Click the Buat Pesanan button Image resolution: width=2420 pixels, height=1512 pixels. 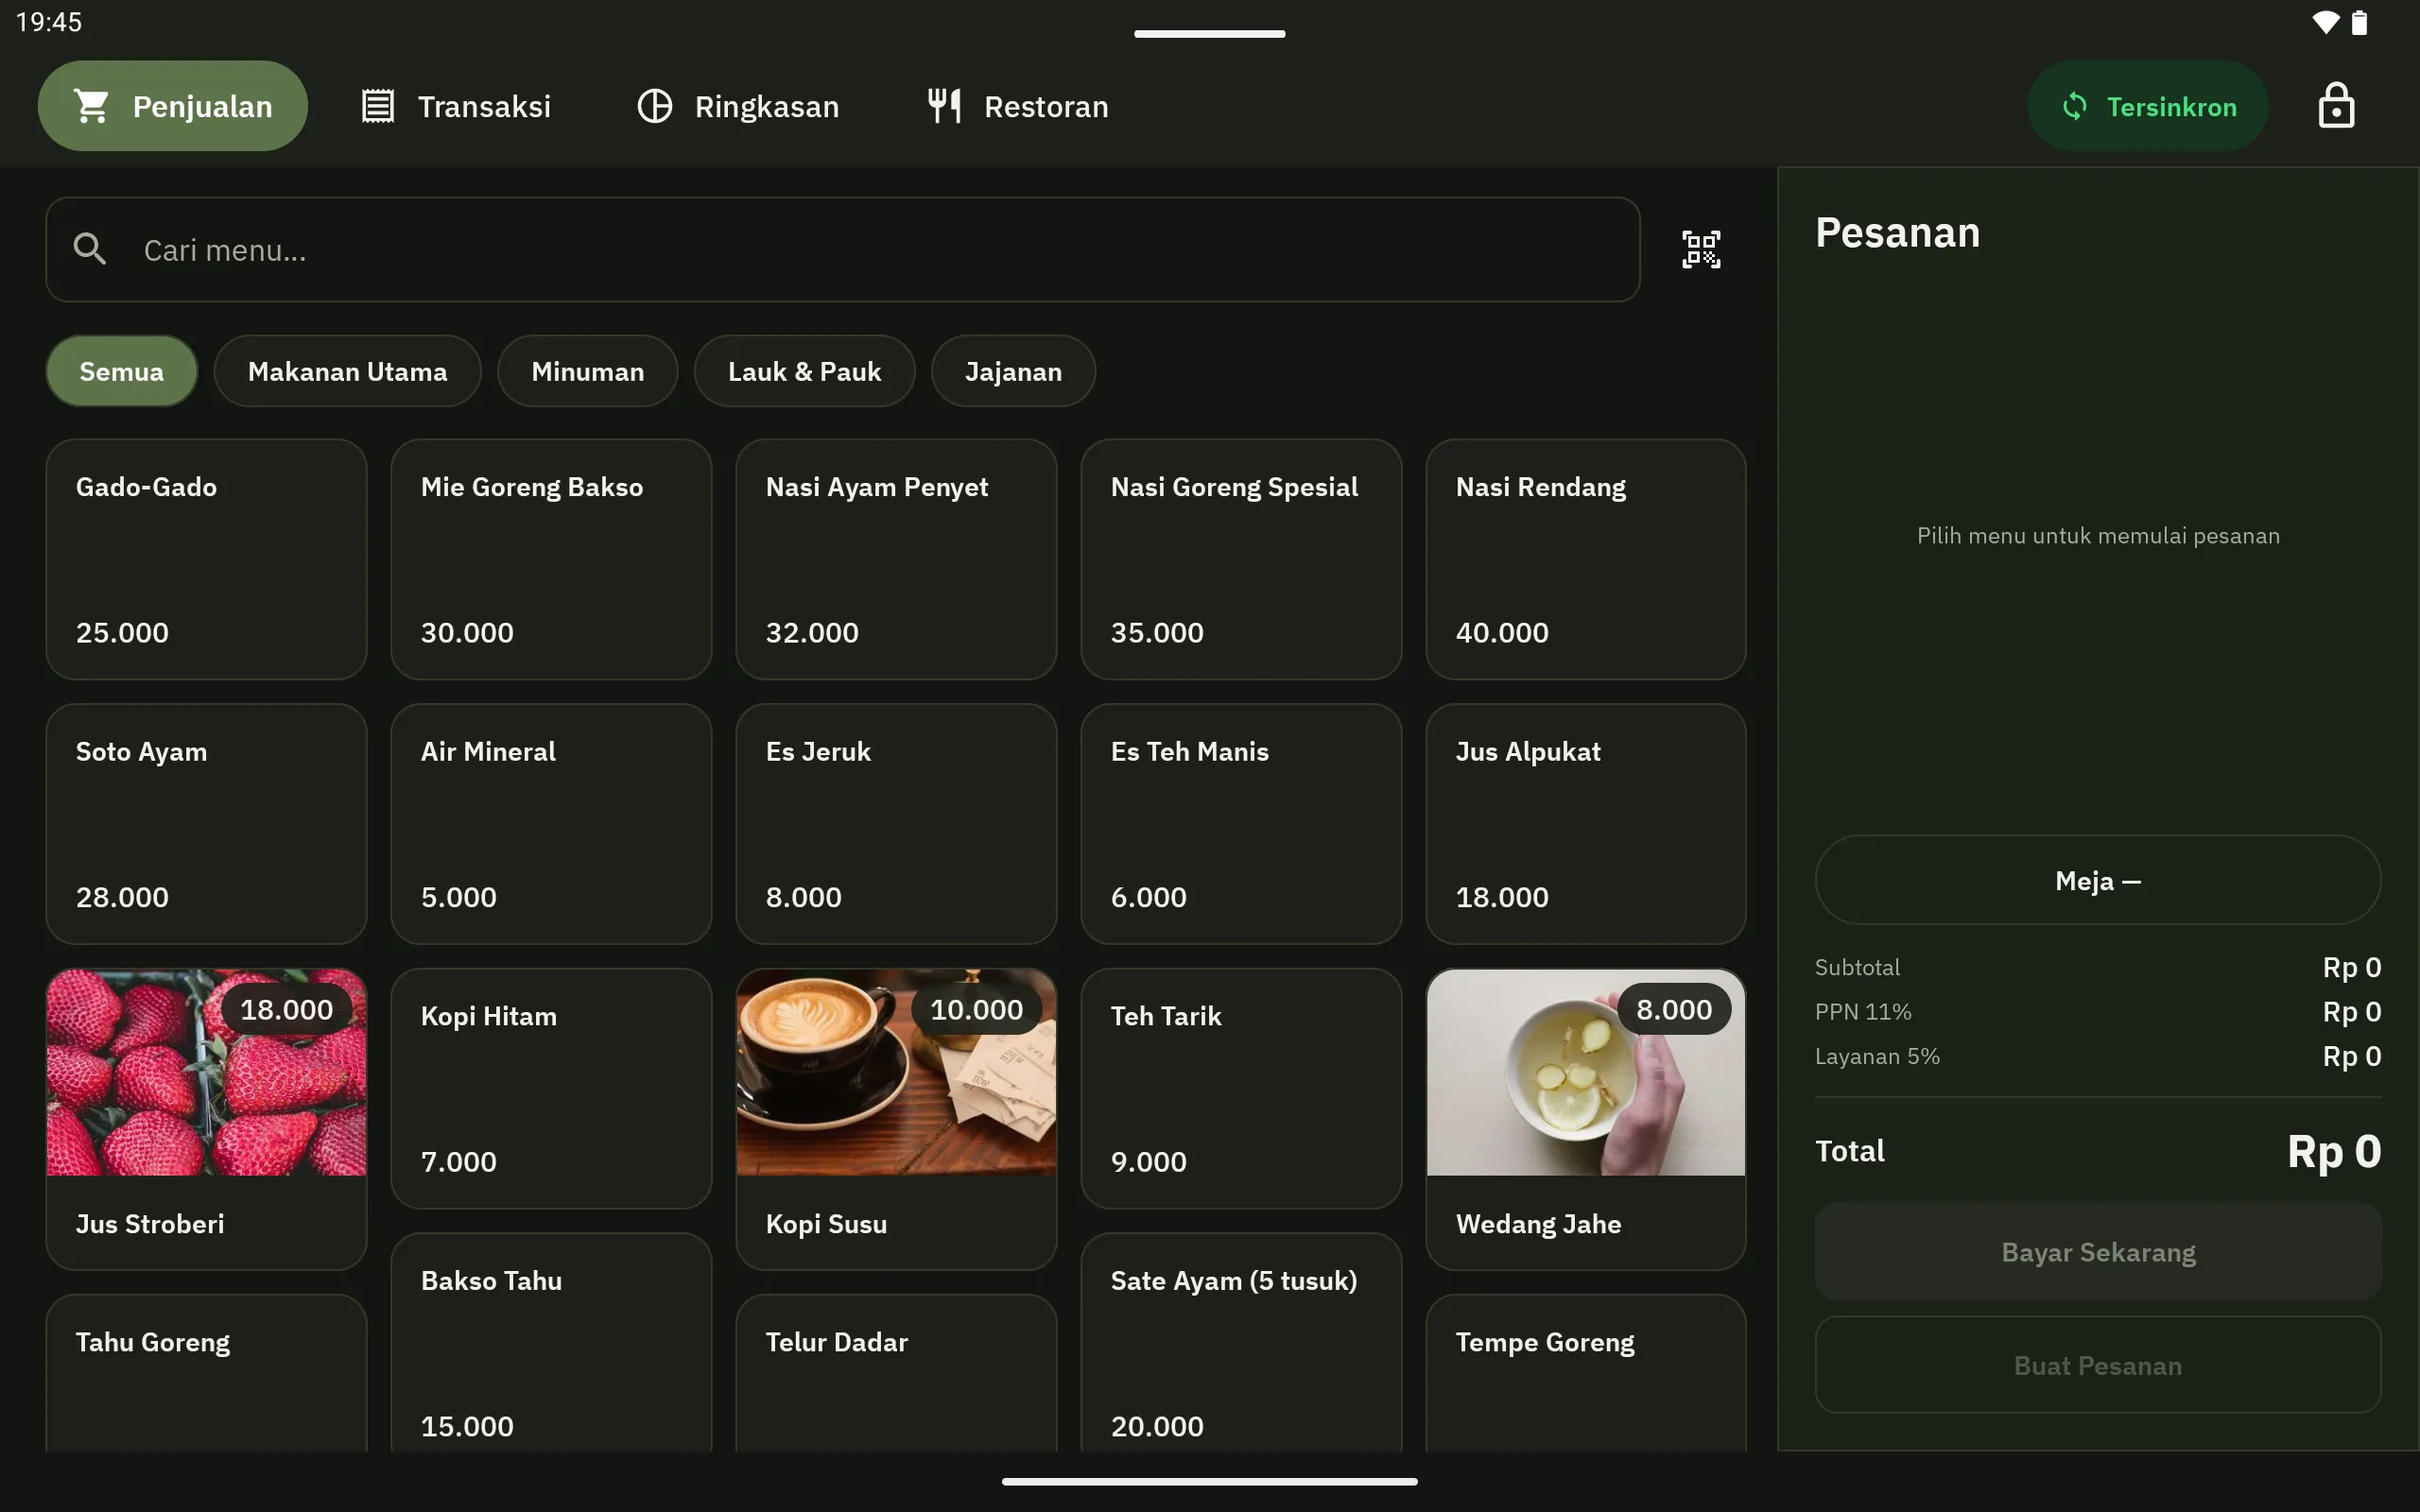coord(2098,1365)
